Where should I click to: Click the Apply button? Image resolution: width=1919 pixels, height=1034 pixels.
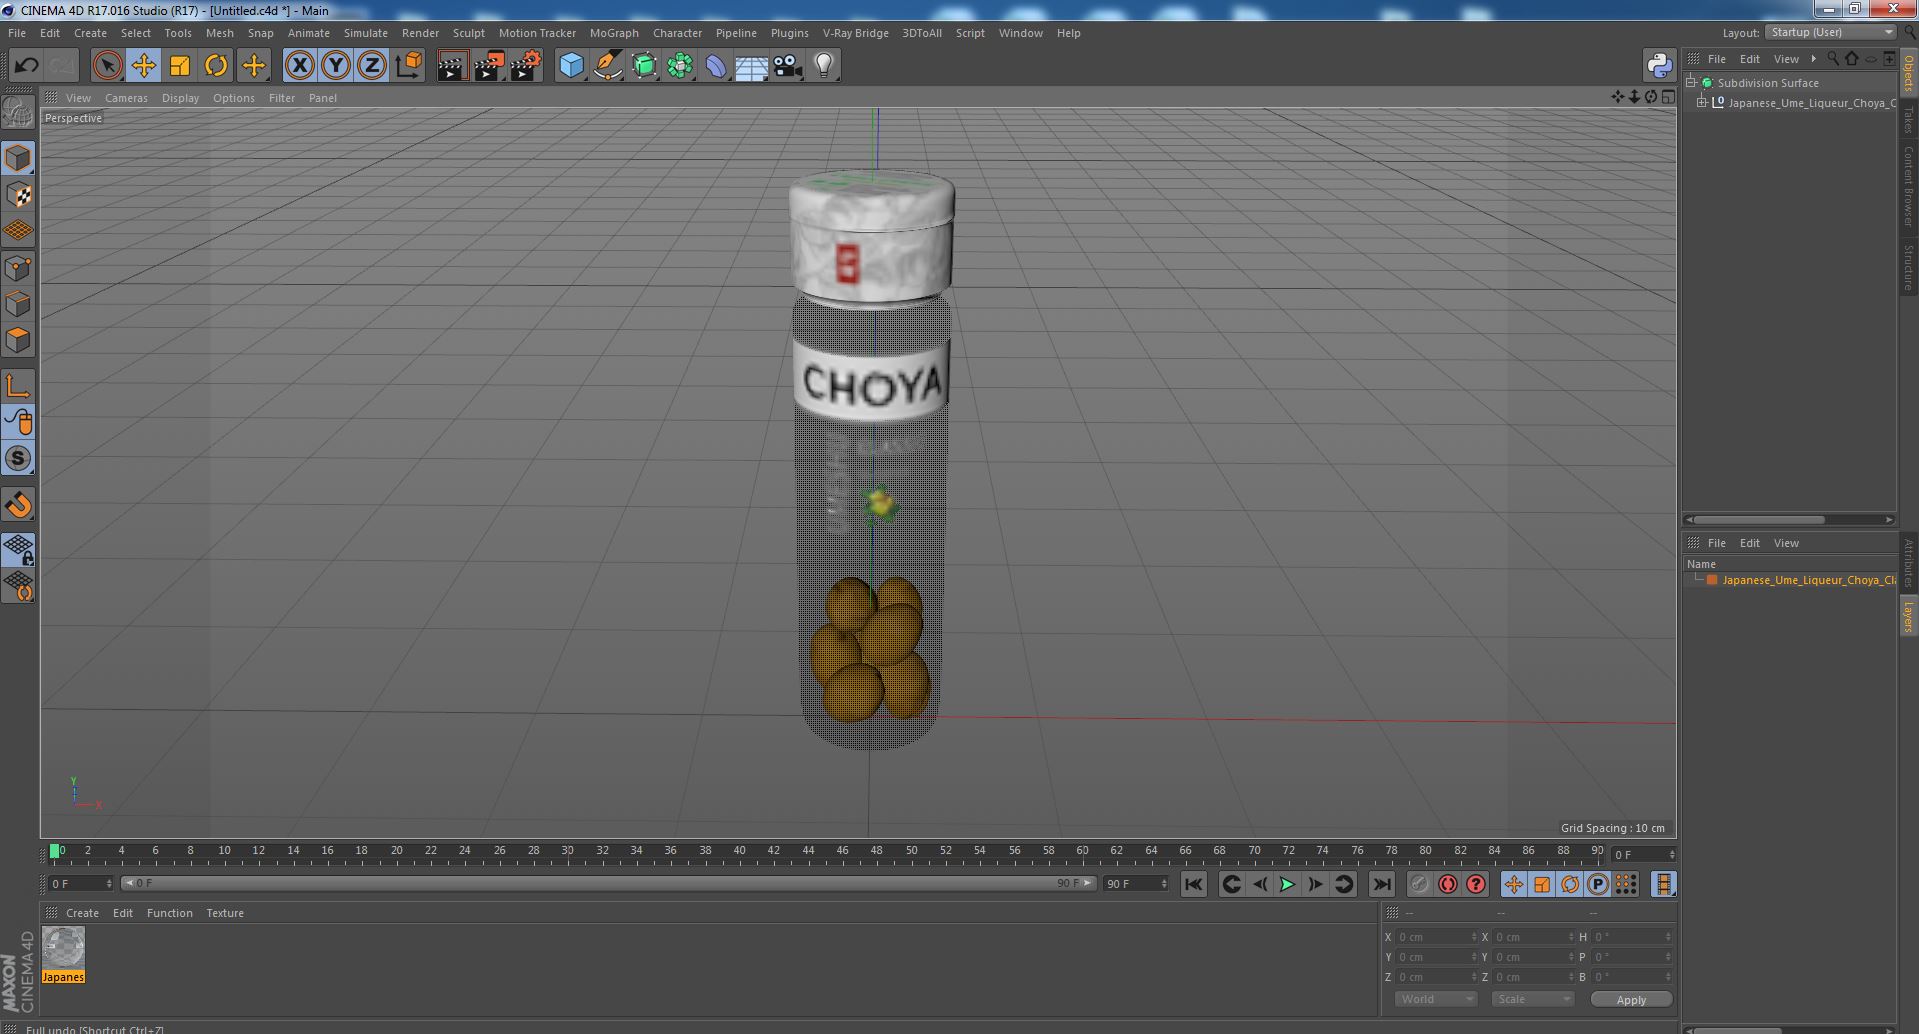click(x=1631, y=1000)
